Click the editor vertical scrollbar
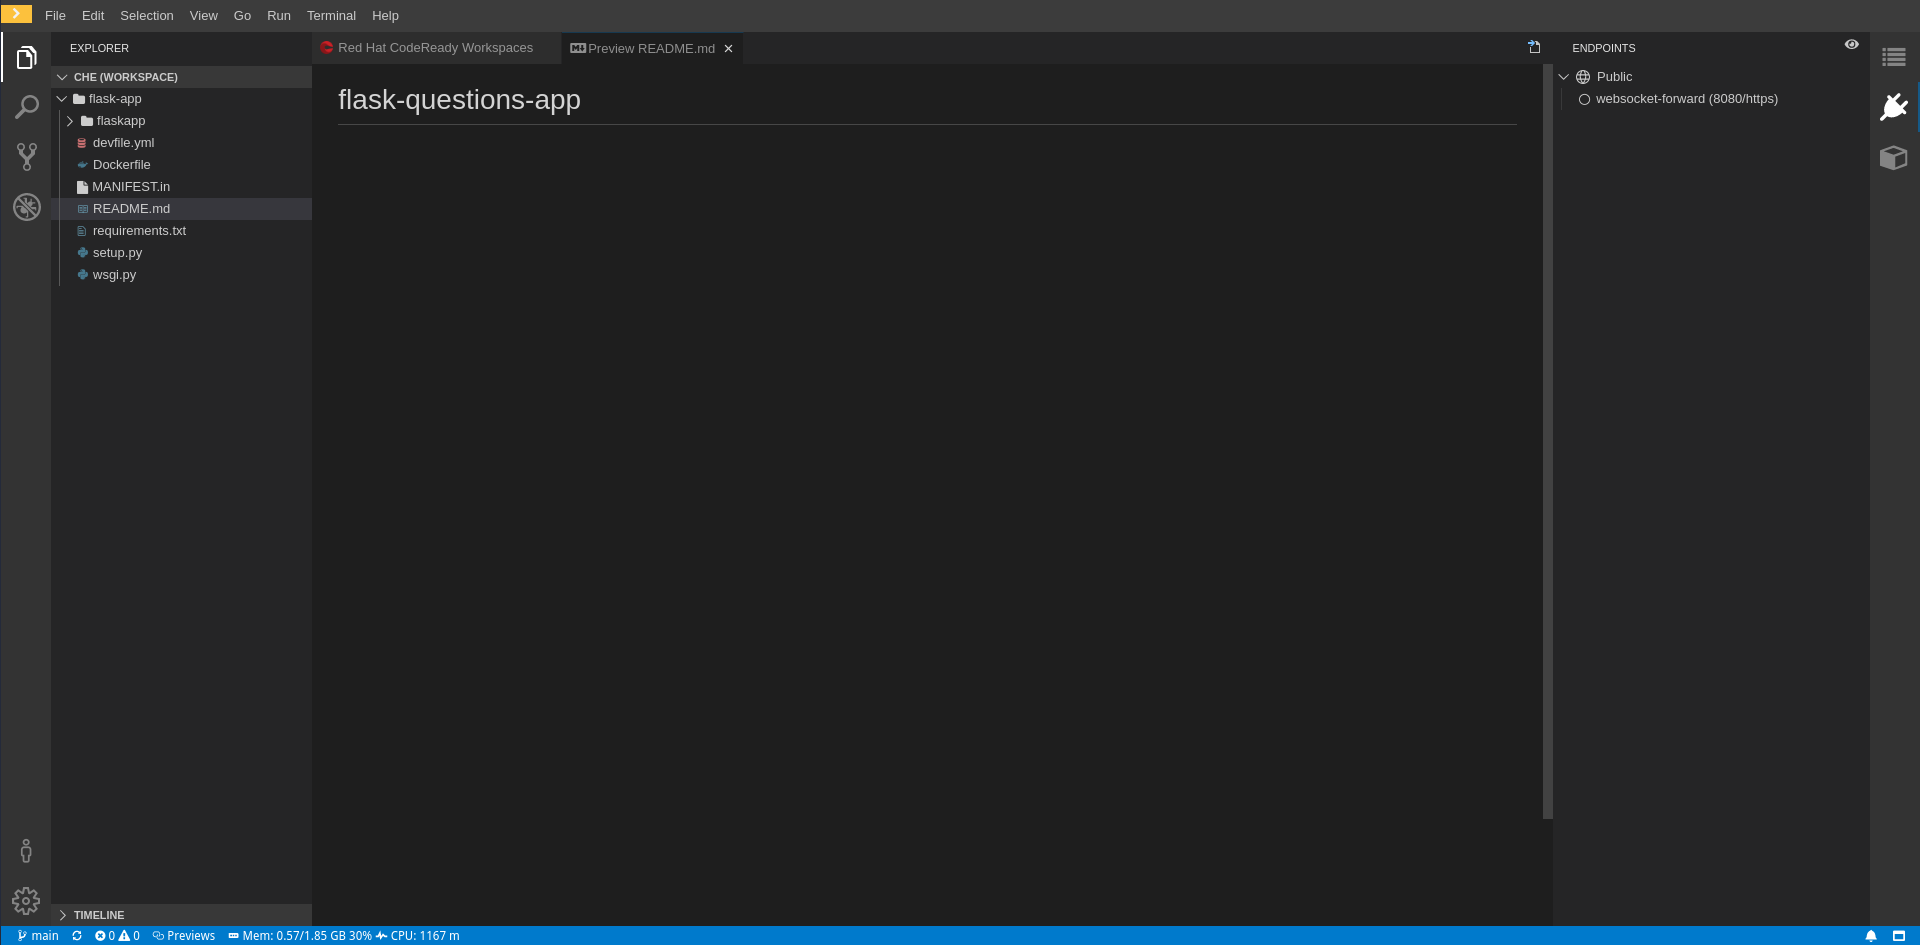The width and height of the screenshot is (1920, 945). (x=1547, y=440)
